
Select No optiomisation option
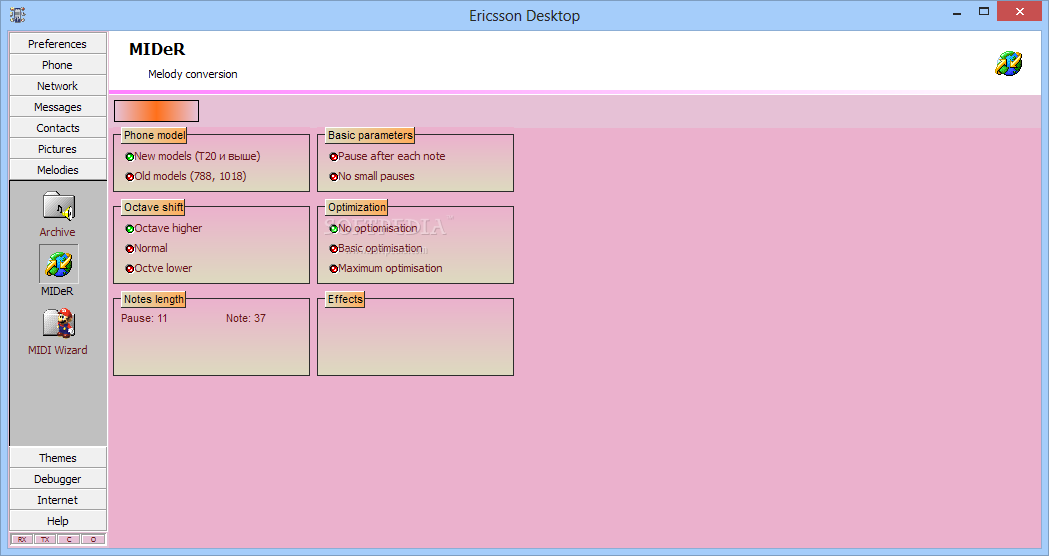coord(374,228)
